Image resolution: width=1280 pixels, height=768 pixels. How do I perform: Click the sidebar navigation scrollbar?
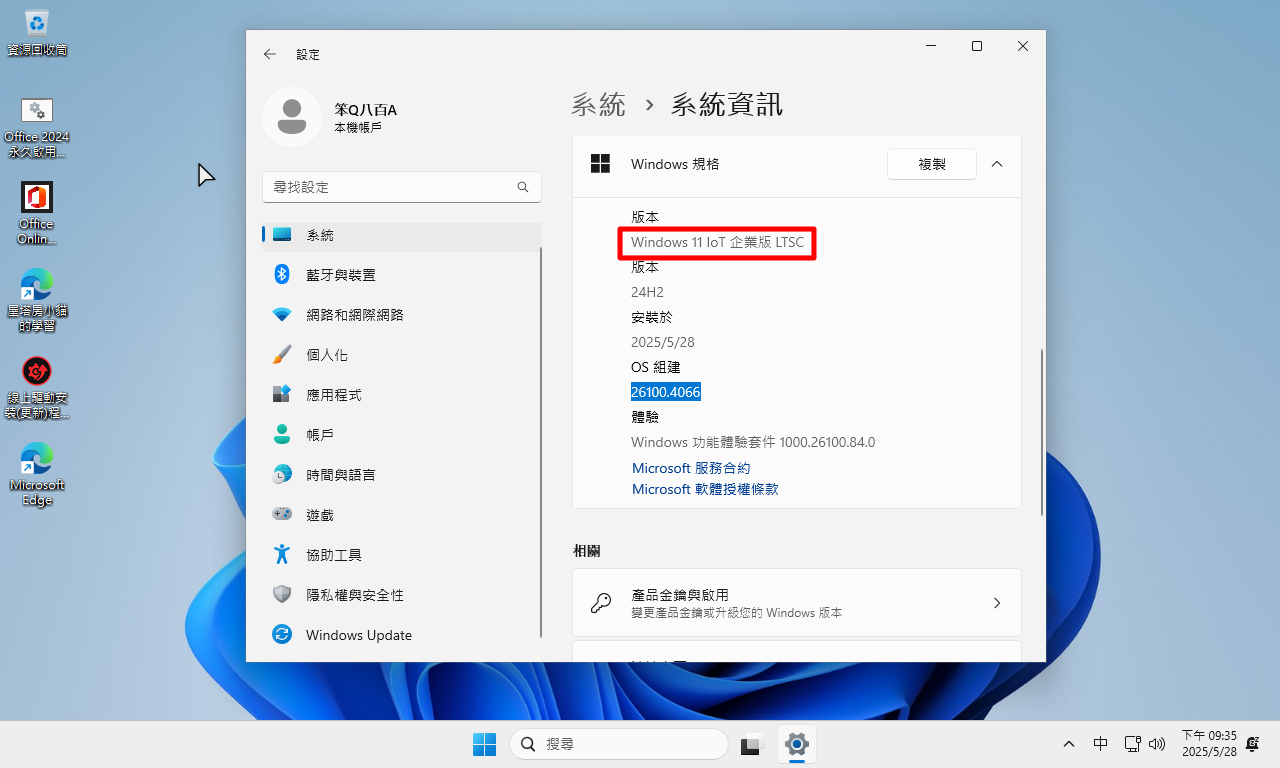(x=541, y=442)
